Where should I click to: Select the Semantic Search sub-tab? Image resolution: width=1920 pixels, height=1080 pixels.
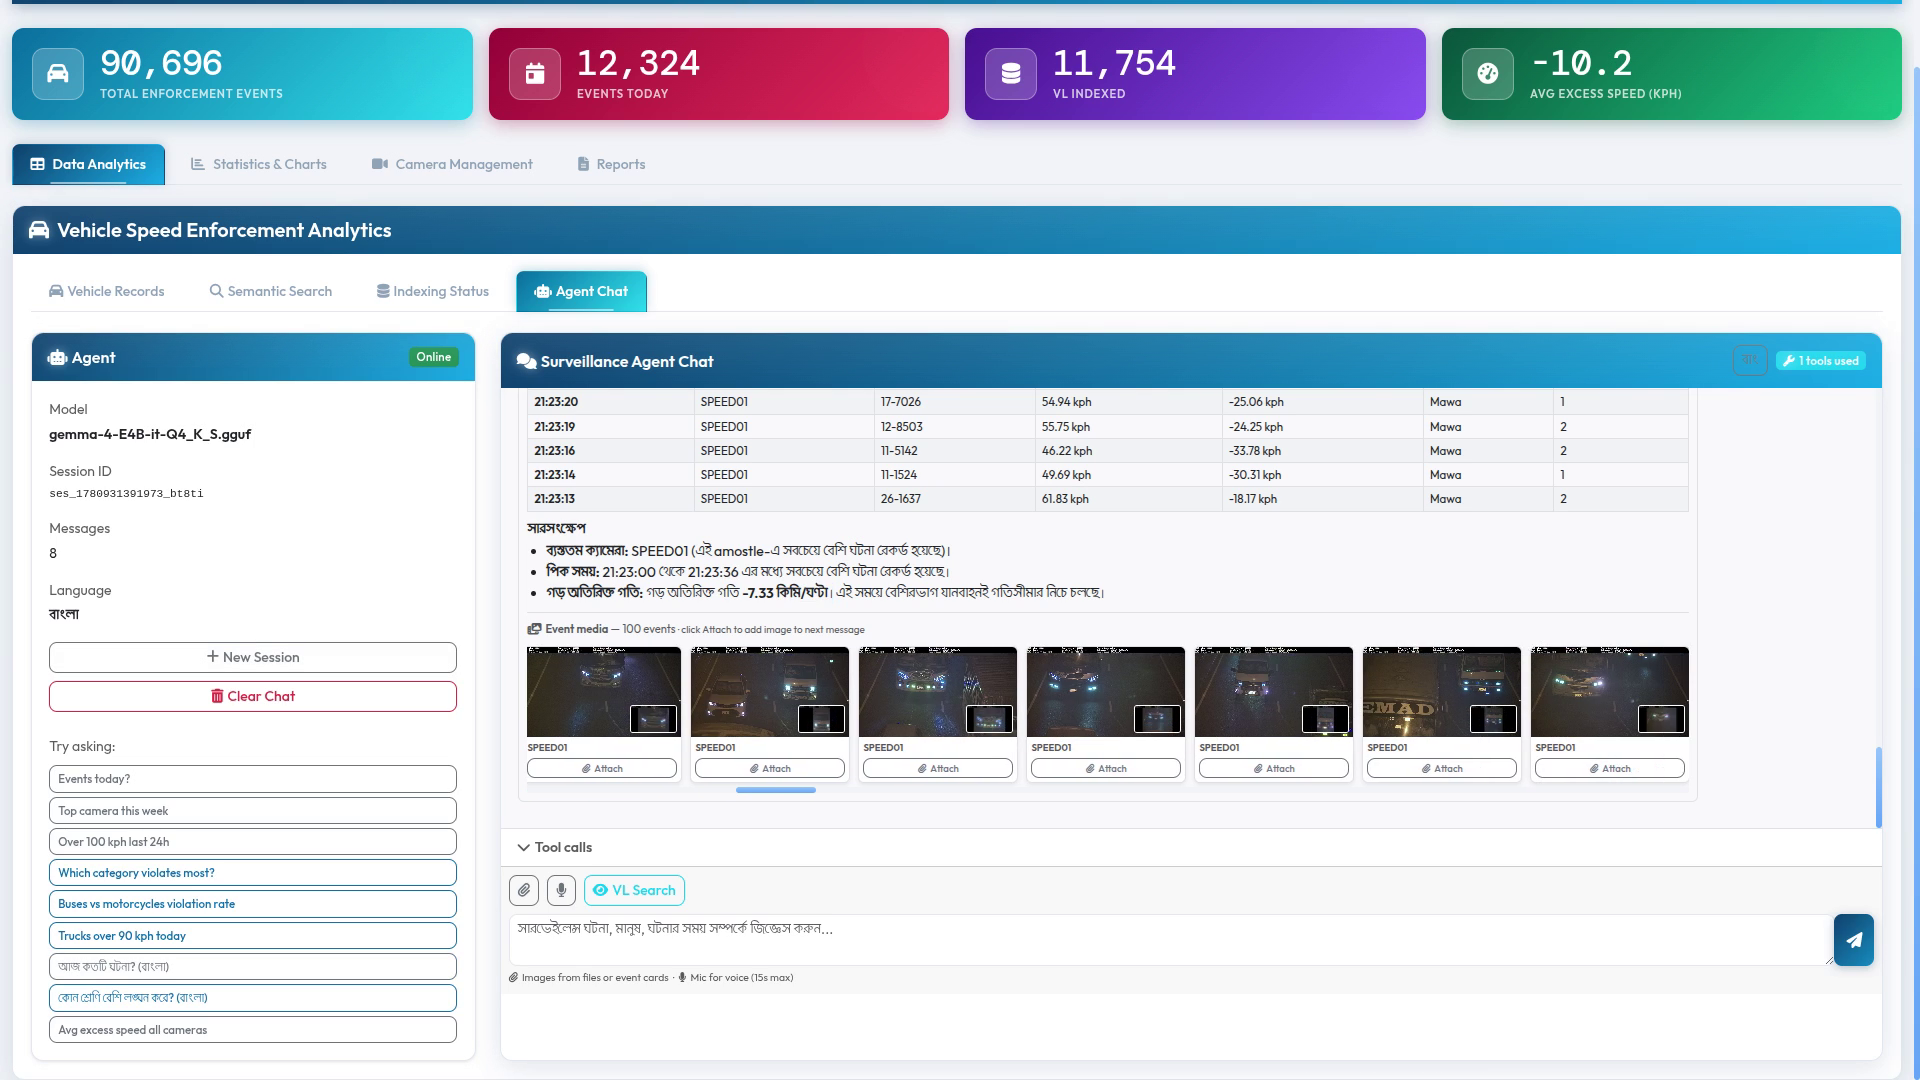tap(270, 291)
